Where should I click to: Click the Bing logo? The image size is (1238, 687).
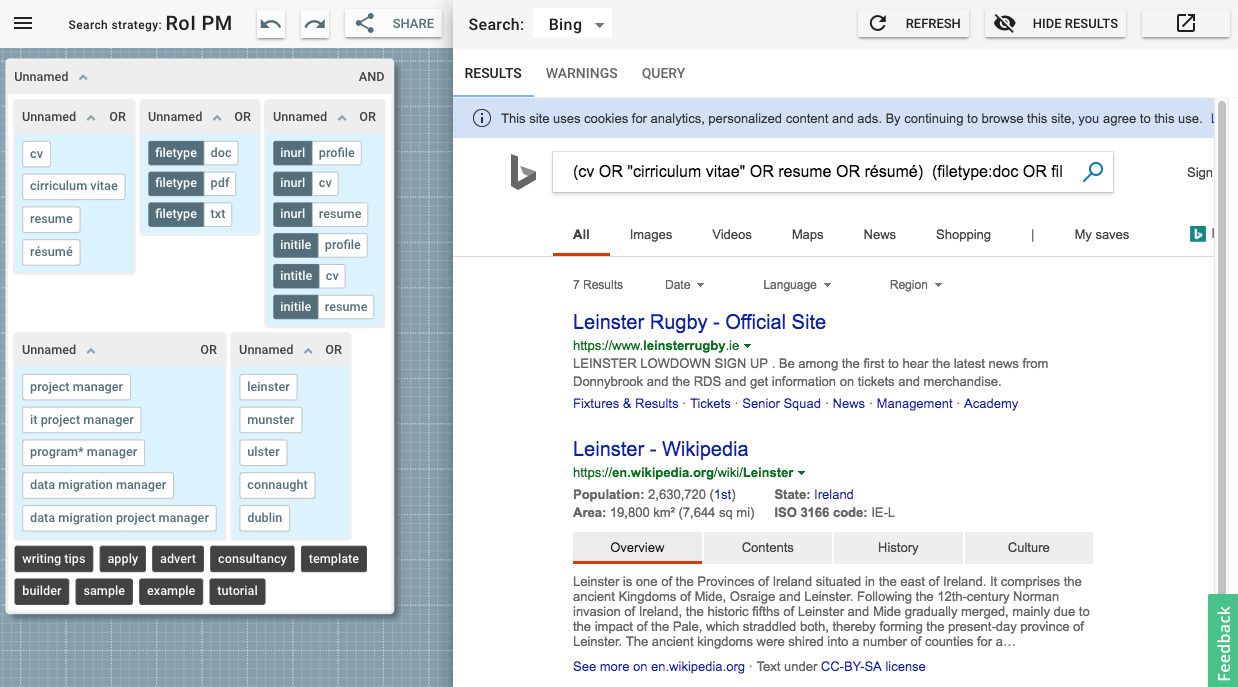(x=523, y=173)
